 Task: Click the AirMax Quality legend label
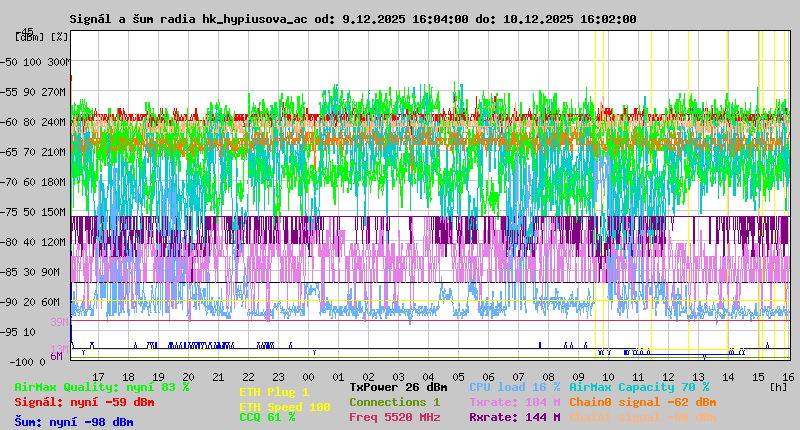pos(100,387)
